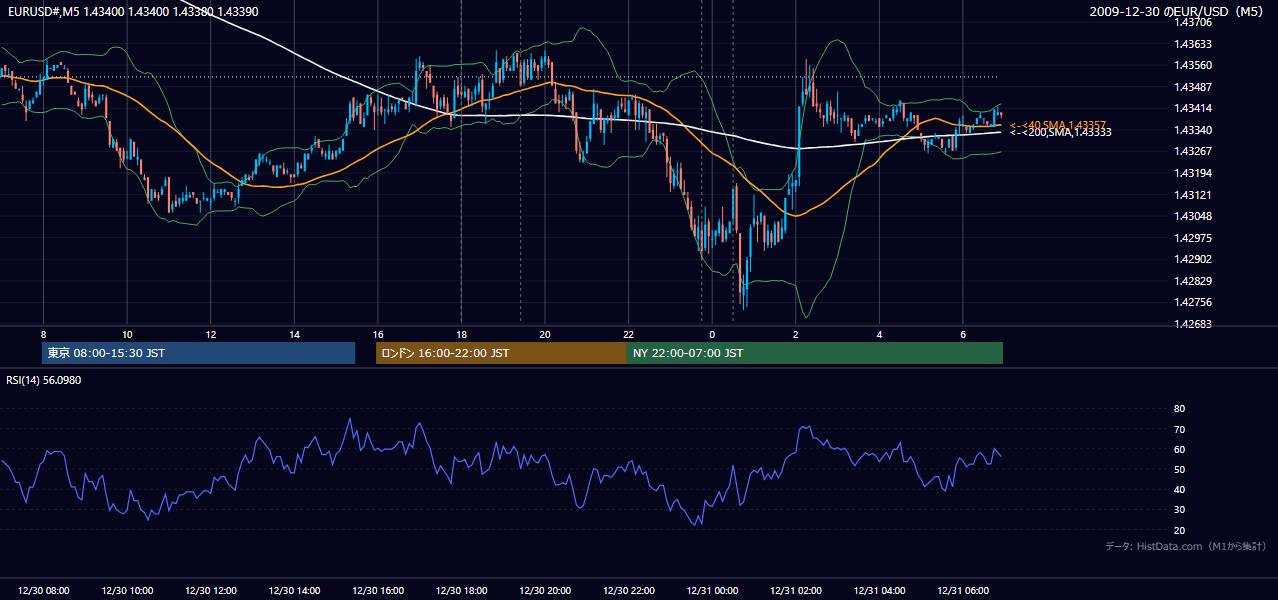Click price axis value 1.42902
Viewport: 1278px width, 600px height.
click(1193, 259)
